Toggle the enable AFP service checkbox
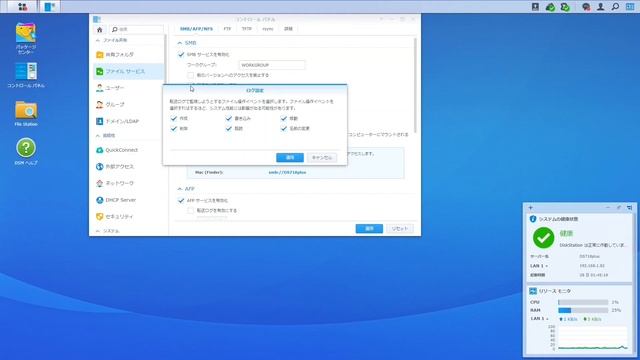The height and width of the screenshot is (360, 640). pos(181,201)
